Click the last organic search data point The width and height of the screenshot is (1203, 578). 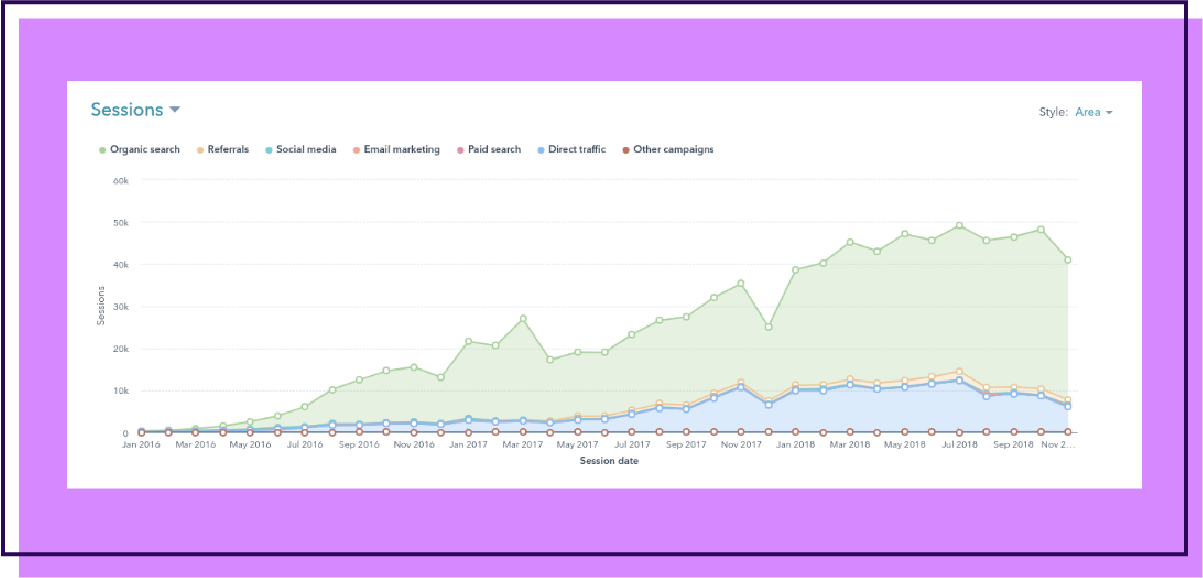(x=1068, y=260)
